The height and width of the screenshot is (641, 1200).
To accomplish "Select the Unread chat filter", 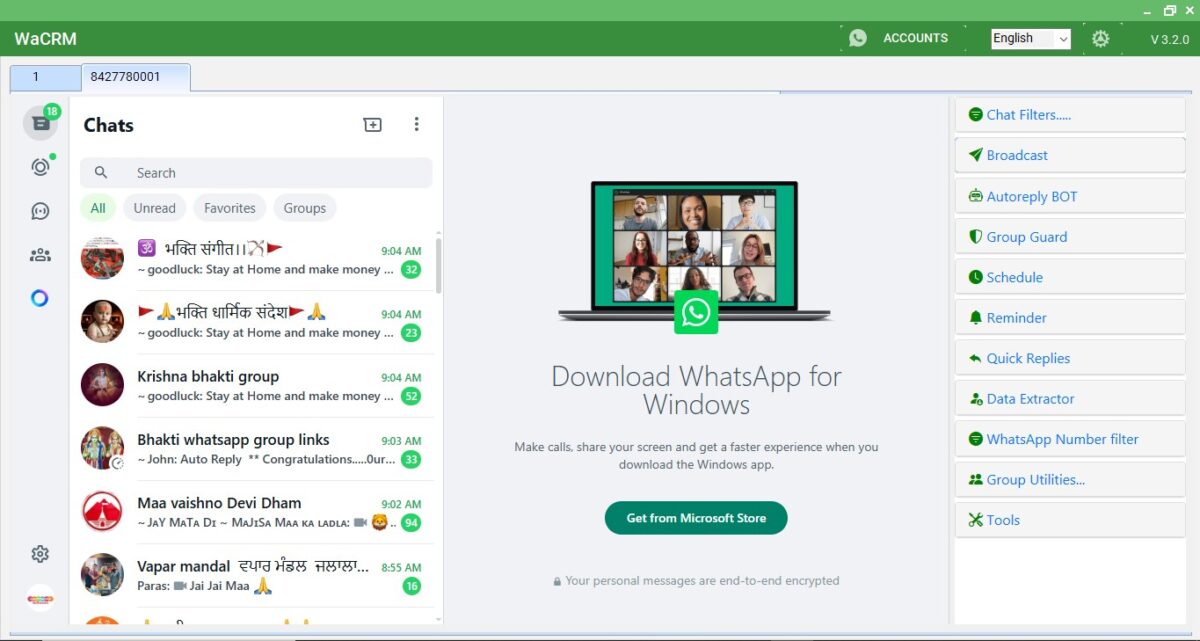I will [x=154, y=208].
